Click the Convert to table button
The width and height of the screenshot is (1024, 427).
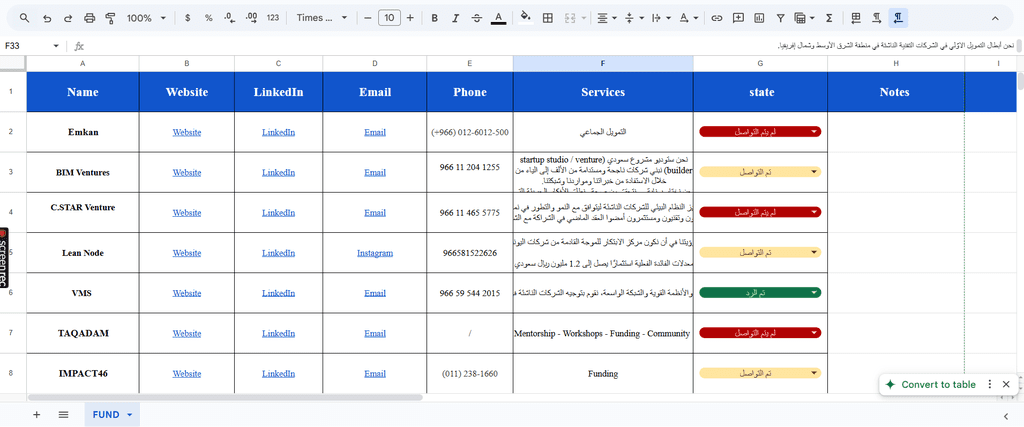pos(931,385)
